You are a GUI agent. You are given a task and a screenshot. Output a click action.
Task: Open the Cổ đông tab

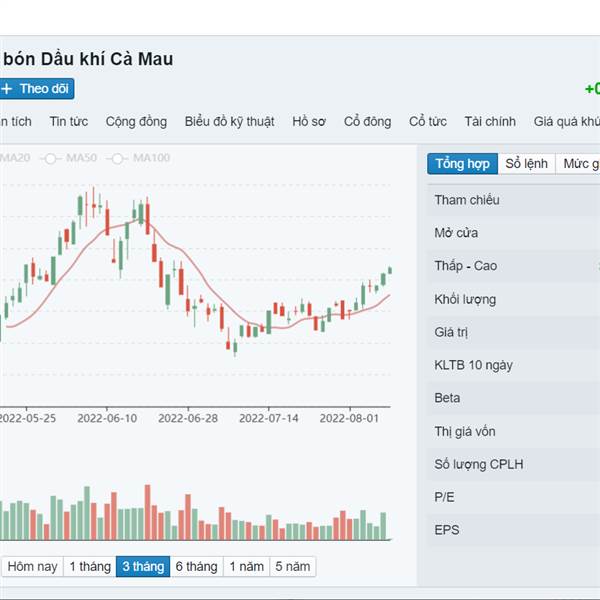(367, 121)
